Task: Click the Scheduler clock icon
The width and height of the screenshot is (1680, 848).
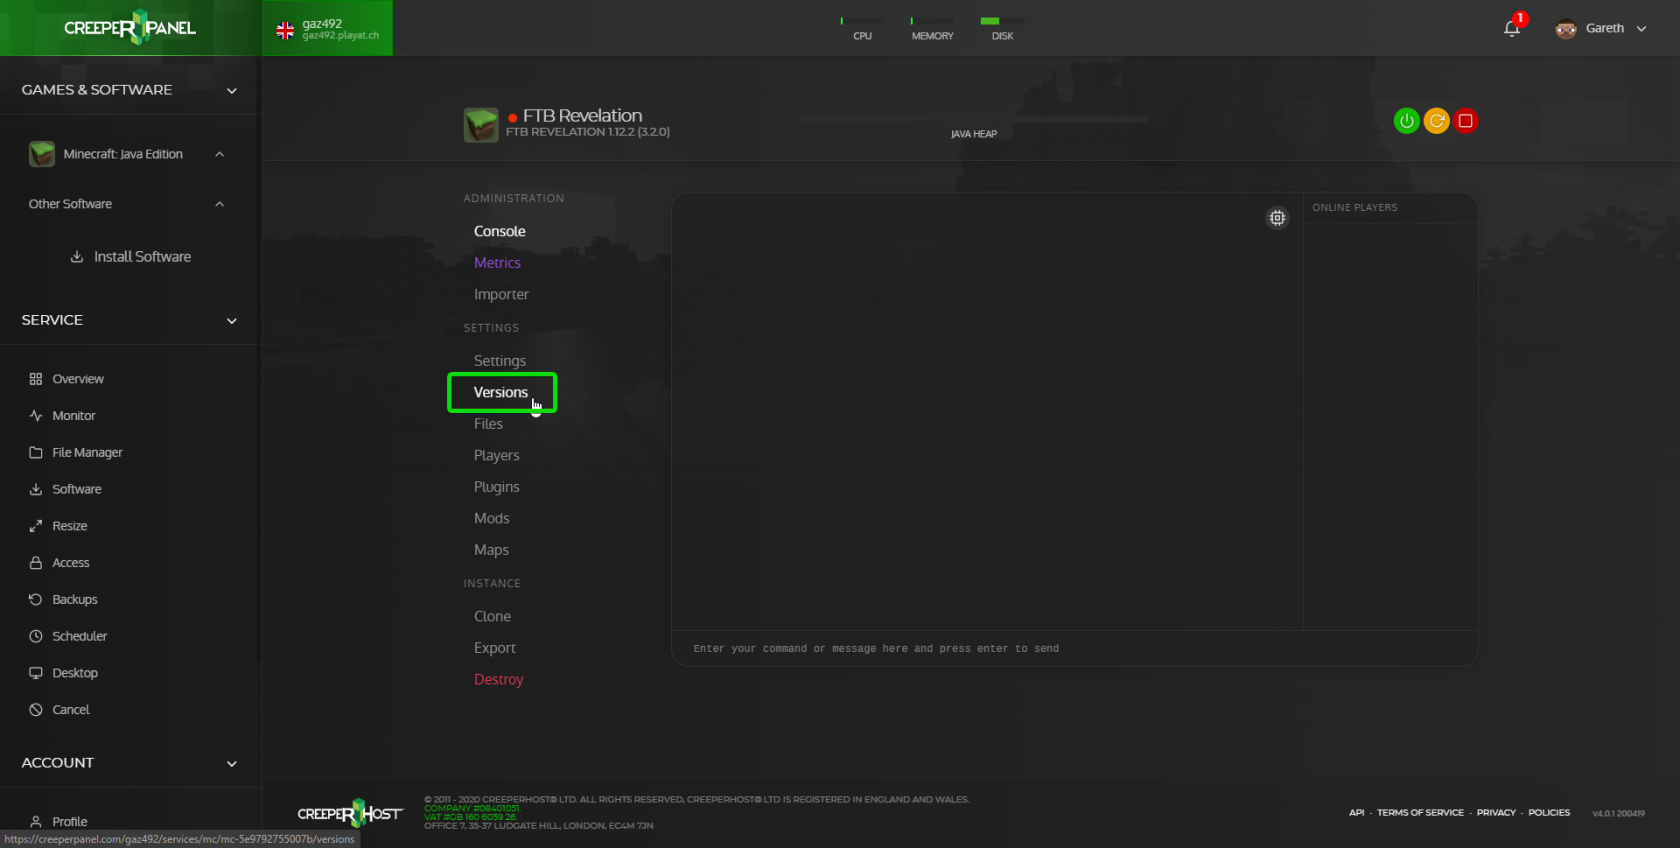Action: (x=36, y=636)
